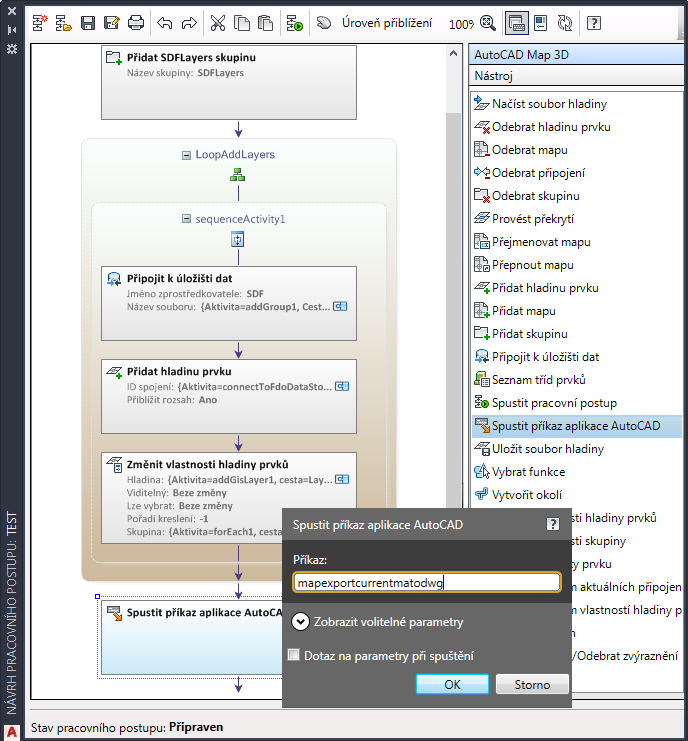688x741 pixels.
Task: Click the refresh arrows toolbar icon
Action: [565, 23]
